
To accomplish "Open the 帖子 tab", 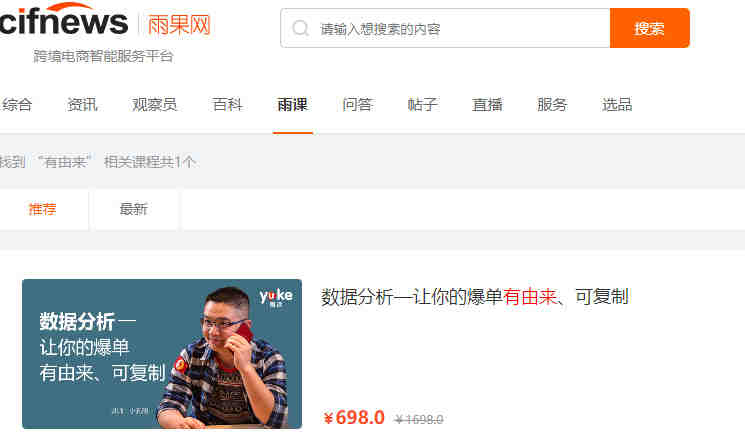I will pyautogui.click(x=422, y=104).
